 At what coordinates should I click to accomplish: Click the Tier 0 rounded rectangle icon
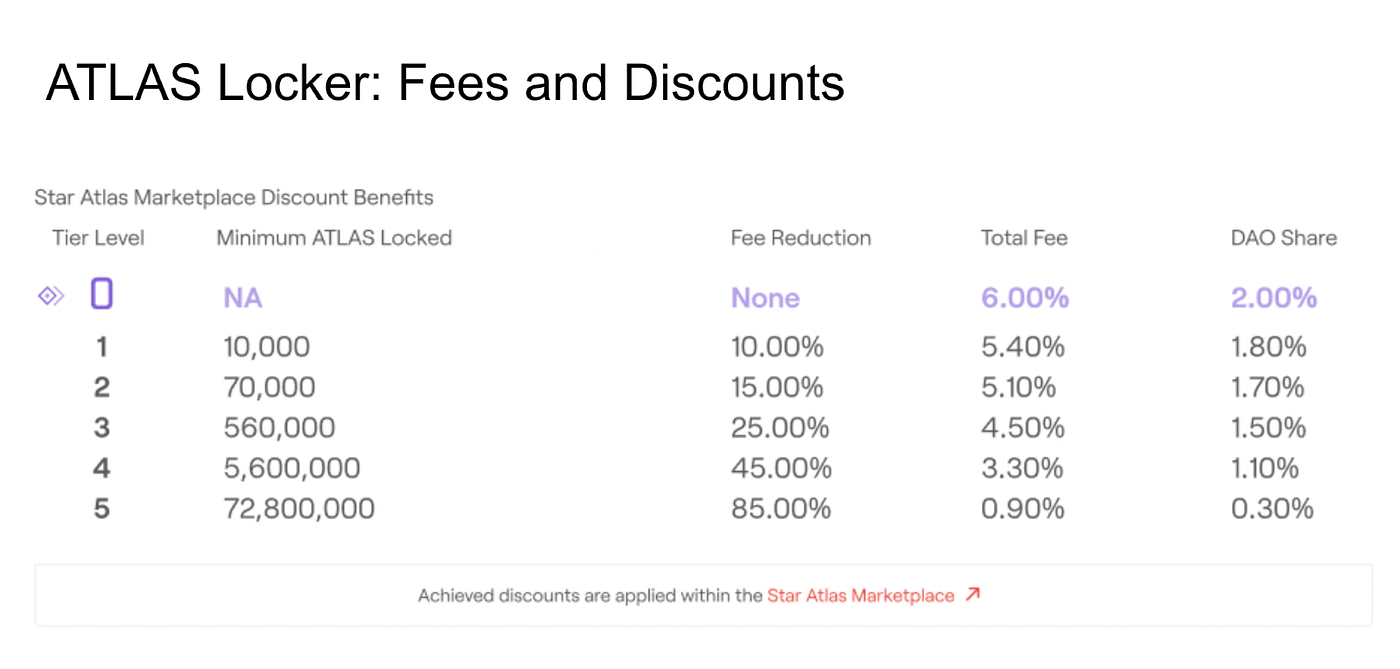(102, 294)
